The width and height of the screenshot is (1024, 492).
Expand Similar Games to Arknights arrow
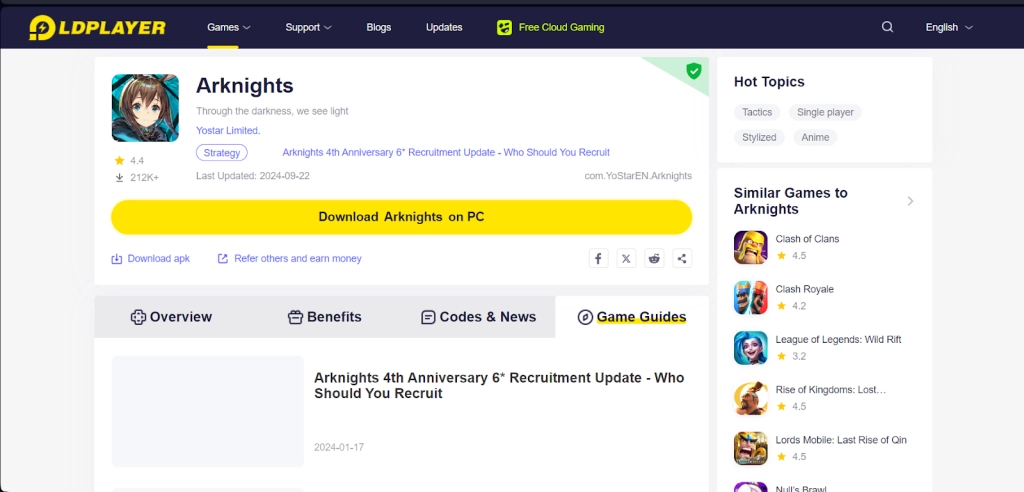(910, 201)
